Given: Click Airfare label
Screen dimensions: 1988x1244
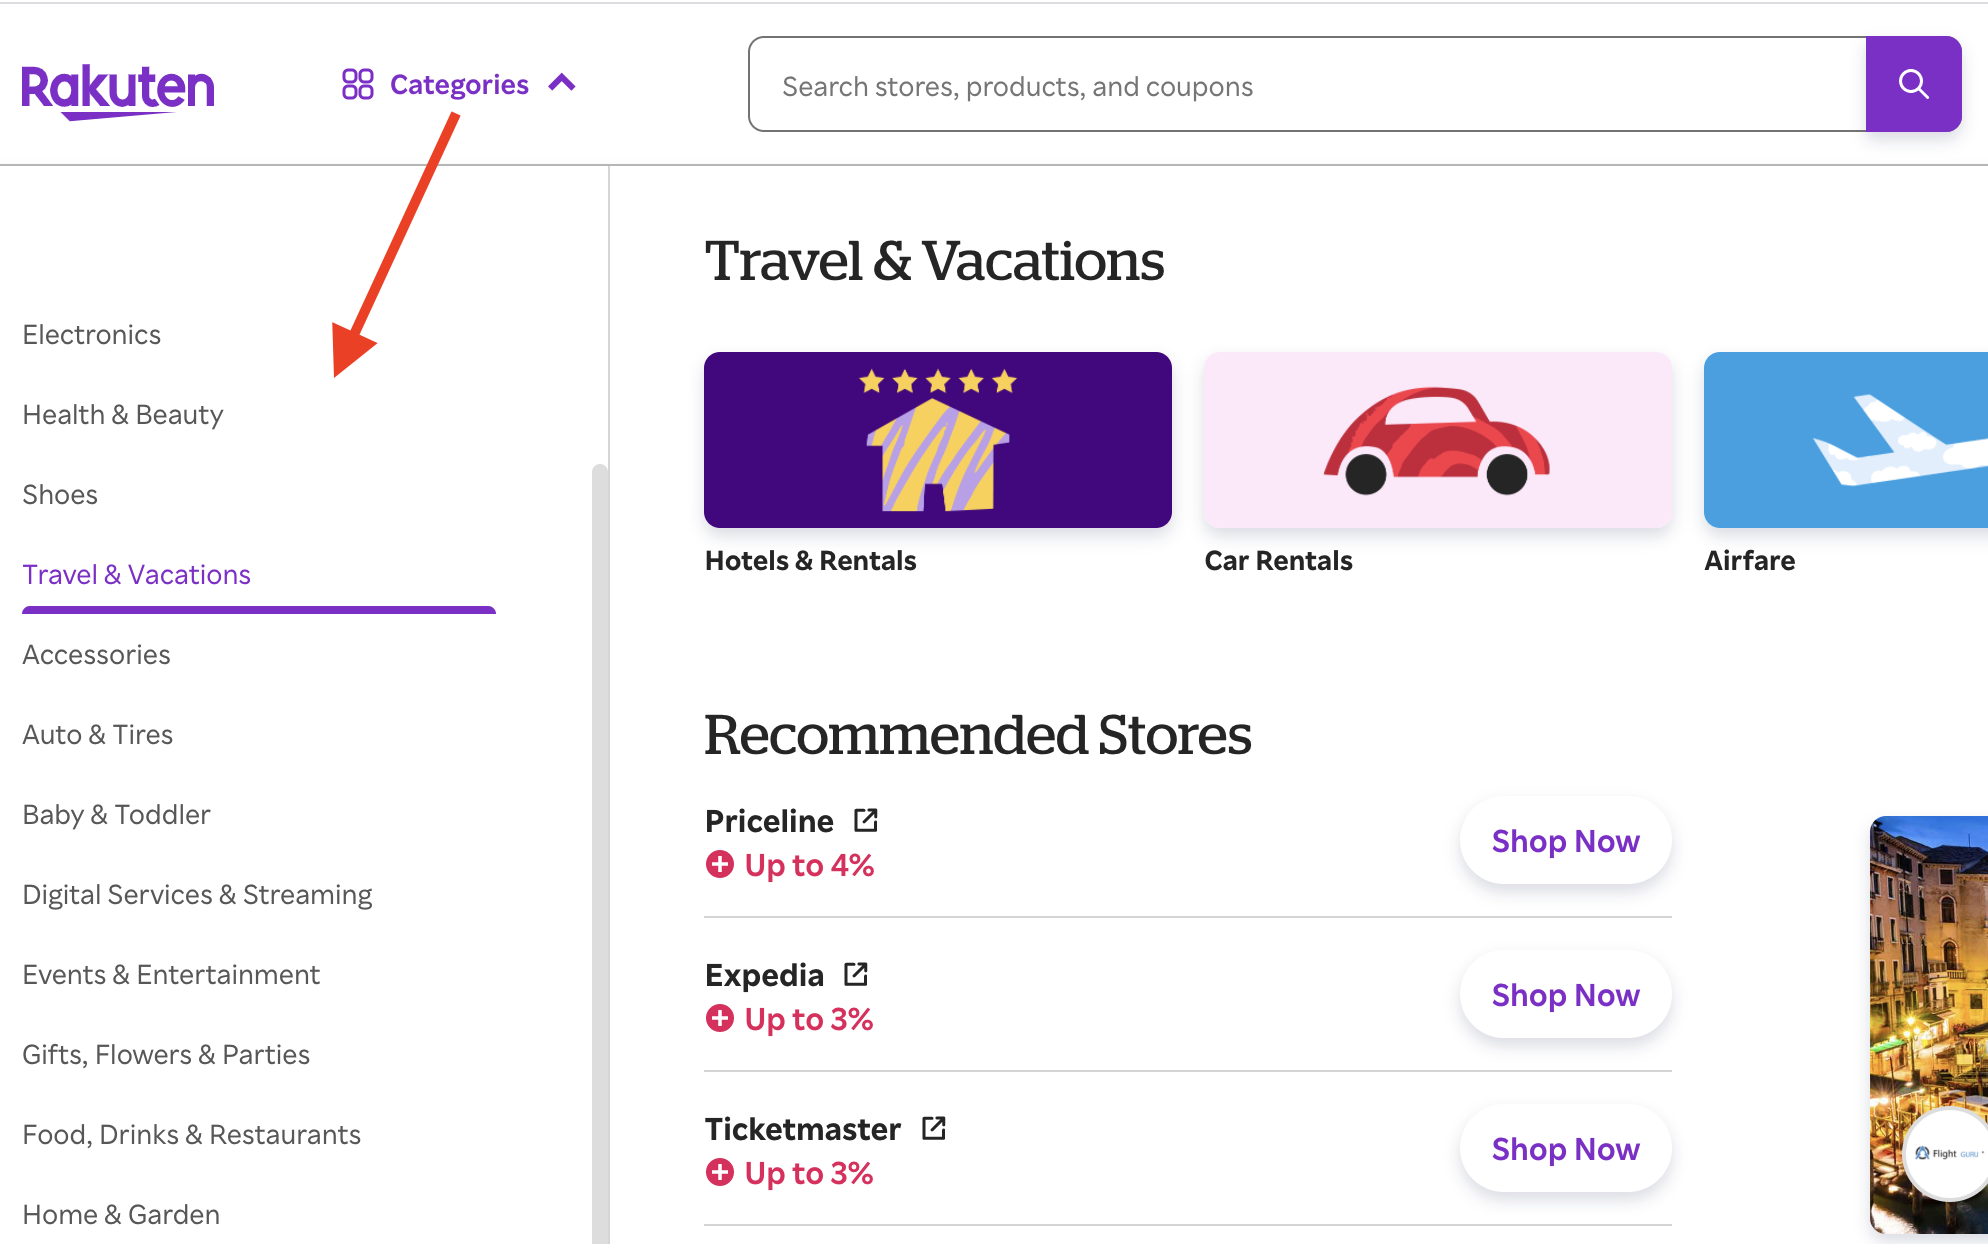Looking at the screenshot, I should (x=1750, y=561).
